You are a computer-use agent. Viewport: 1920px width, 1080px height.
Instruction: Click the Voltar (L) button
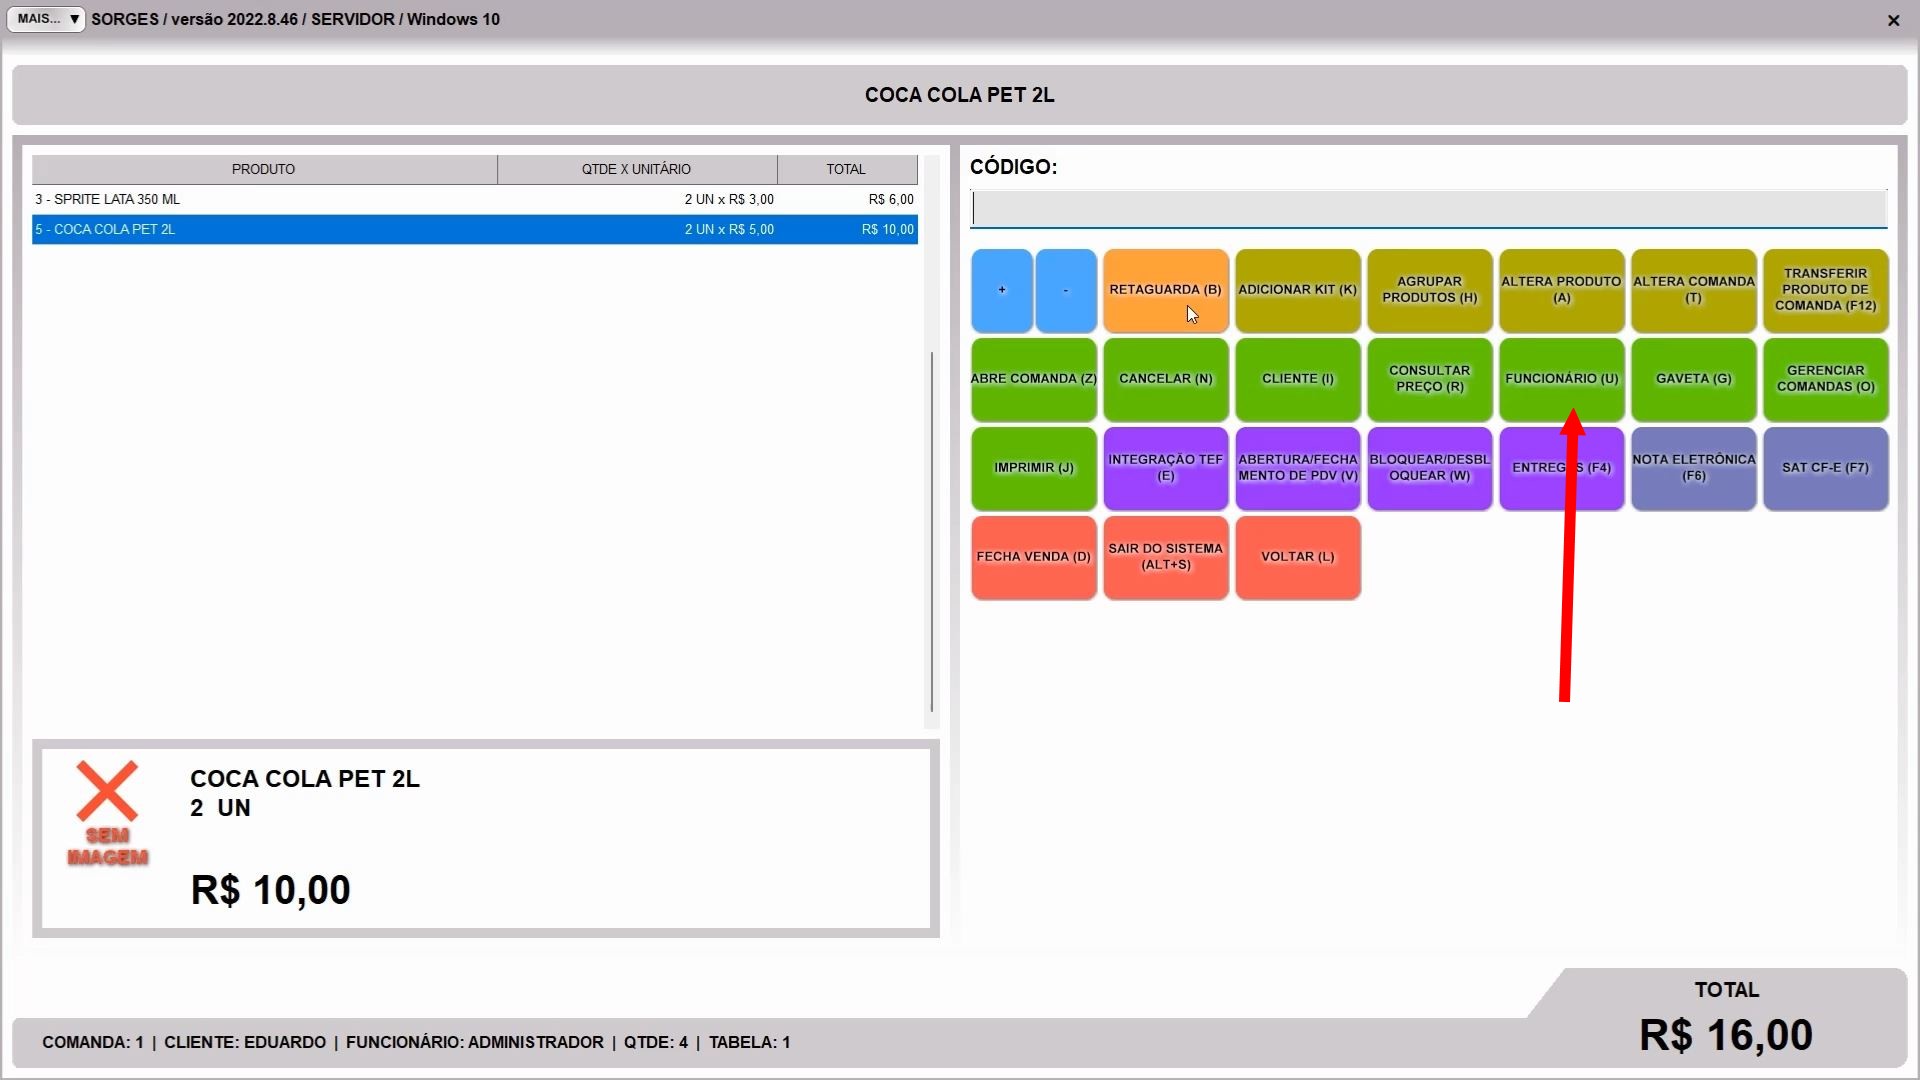tap(1297, 557)
